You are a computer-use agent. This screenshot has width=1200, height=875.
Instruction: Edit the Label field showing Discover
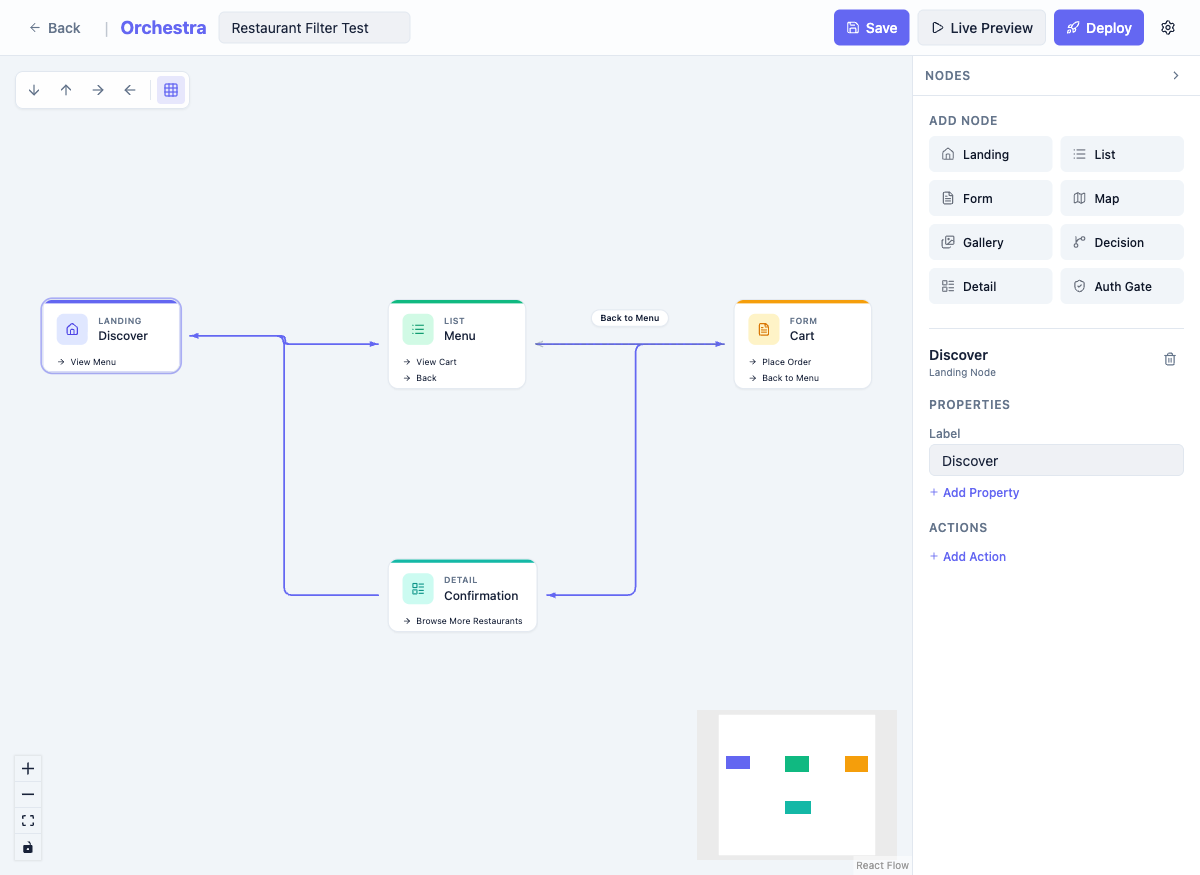click(x=1055, y=460)
